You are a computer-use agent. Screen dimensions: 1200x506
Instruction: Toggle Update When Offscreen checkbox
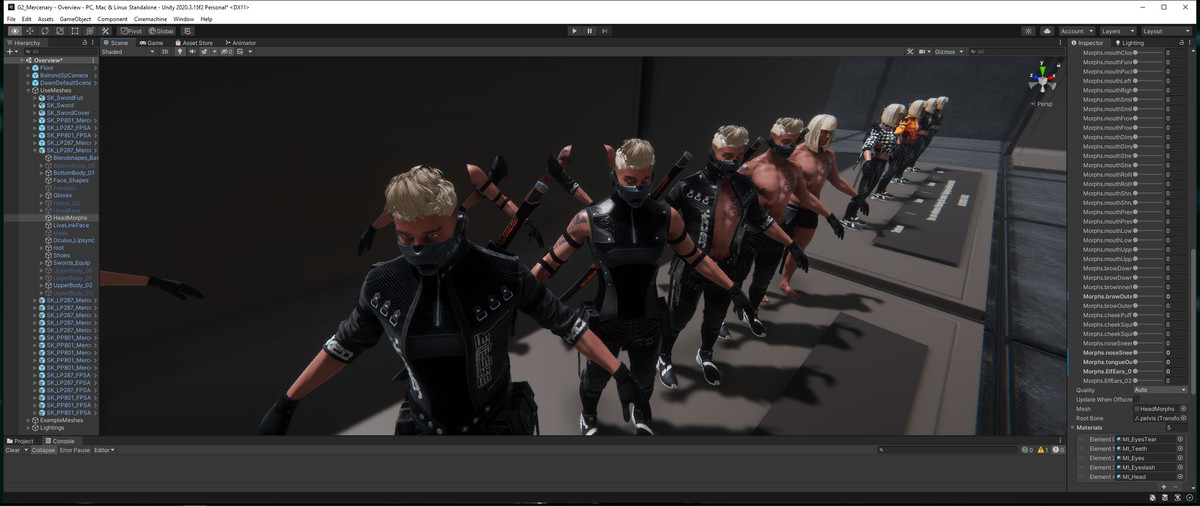click(x=1137, y=399)
